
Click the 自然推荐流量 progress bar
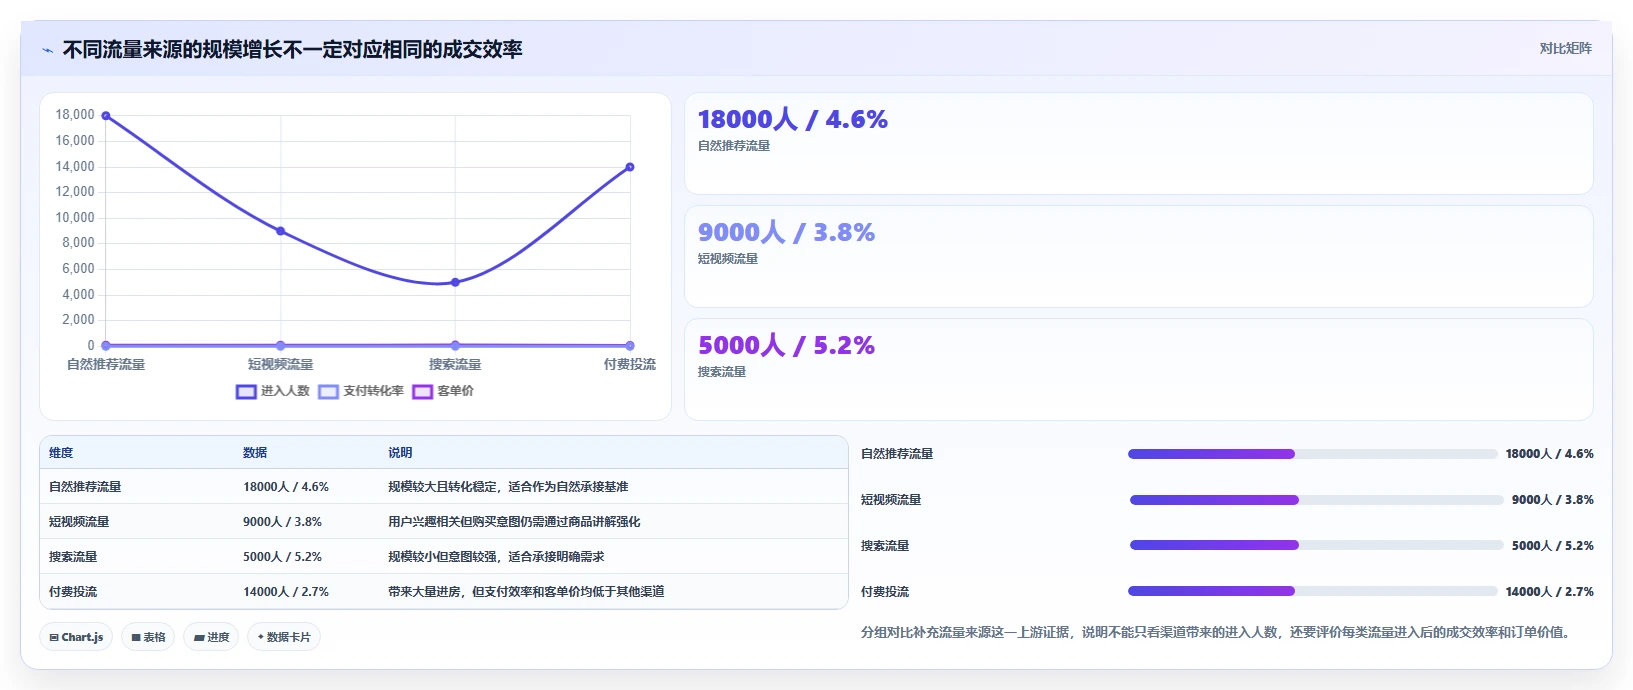(x=1313, y=454)
